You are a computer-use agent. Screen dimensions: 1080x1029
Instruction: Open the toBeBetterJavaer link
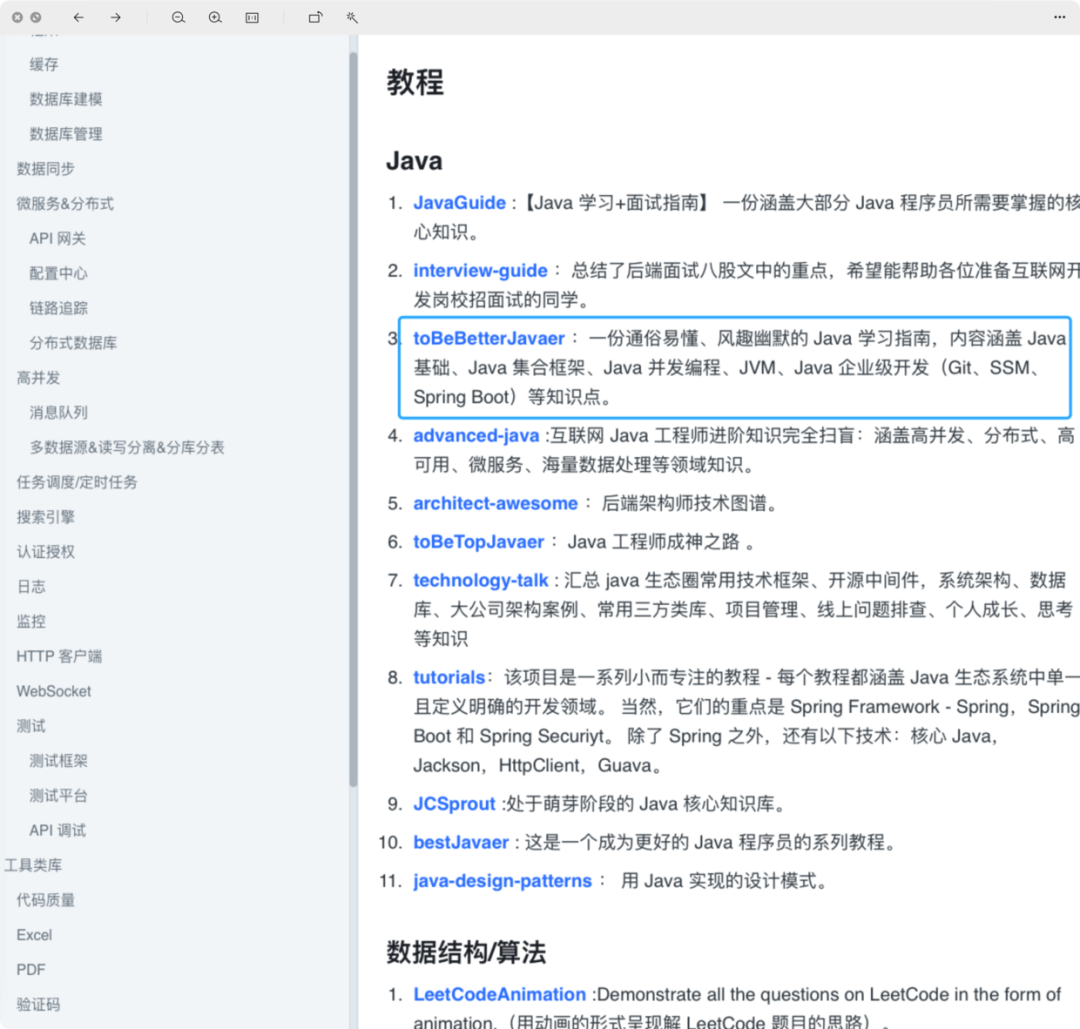488,338
